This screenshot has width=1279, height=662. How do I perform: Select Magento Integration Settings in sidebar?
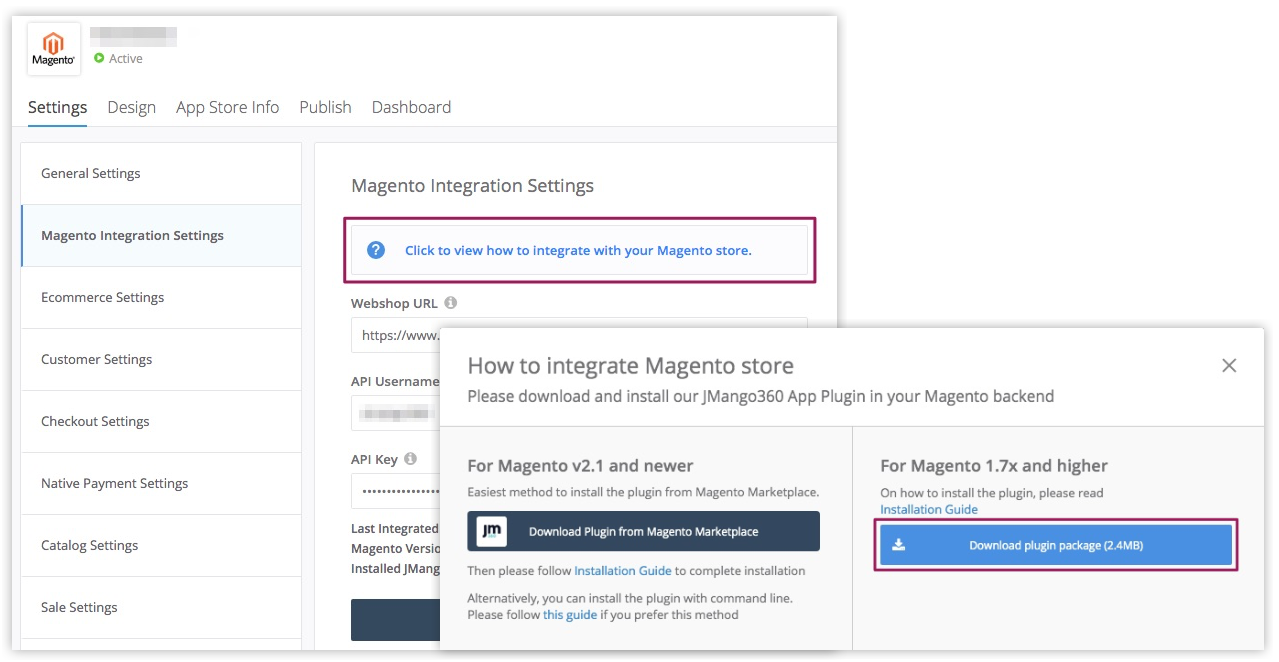pos(161,235)
